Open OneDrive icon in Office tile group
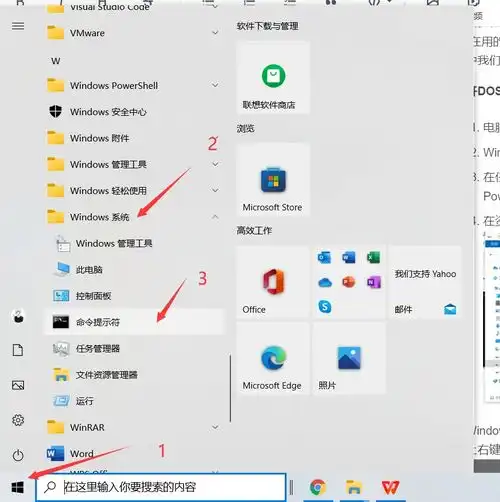Image resolution: width=500 pixels, height=502 pixels. (325, 283)
